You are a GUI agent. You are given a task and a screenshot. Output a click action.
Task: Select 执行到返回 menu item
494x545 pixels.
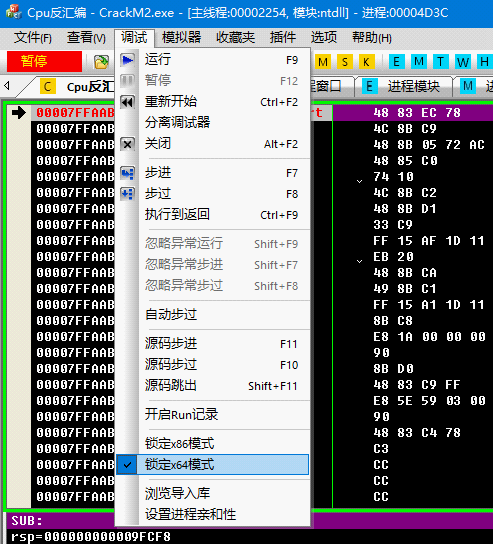(x=212, y=215)
